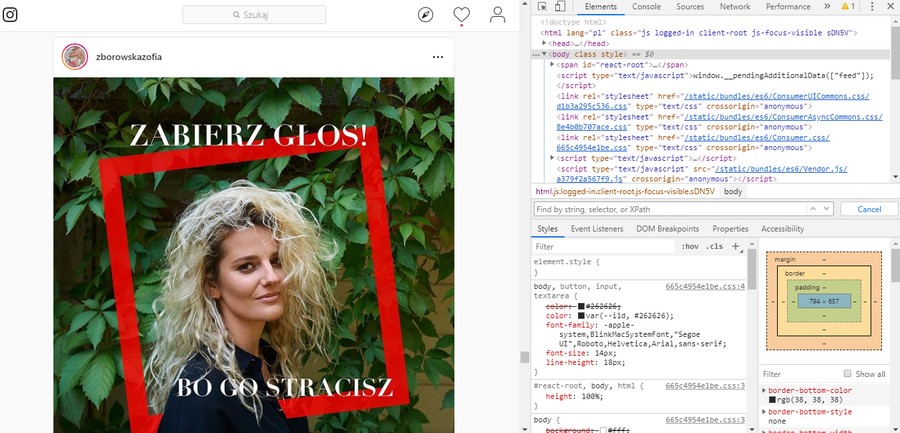Select html breadcrumb in DOM path
The image size is (900, 433).
tap(625, 192)
